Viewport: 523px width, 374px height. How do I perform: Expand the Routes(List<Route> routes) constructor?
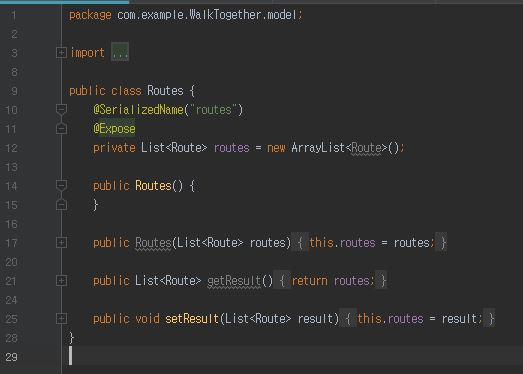click(x=61, y=243)
